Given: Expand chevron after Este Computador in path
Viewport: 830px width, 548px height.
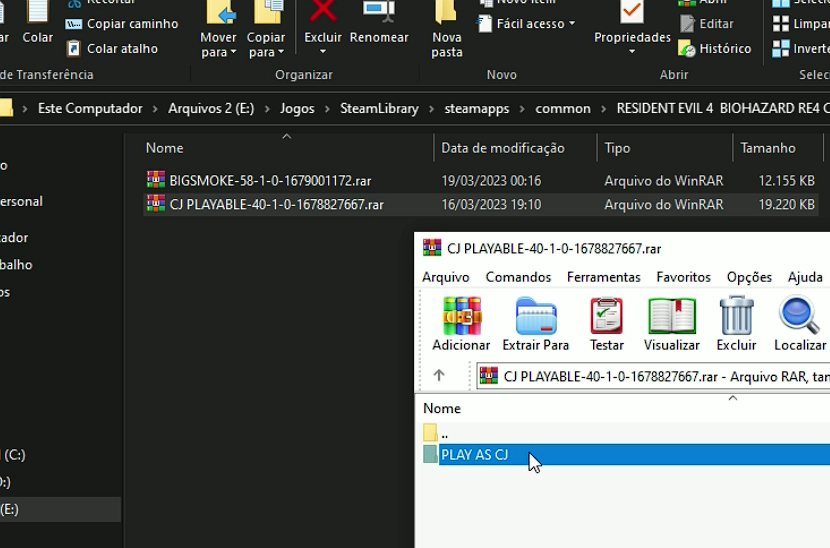Looking at the screenshot, I should tap(155, 109).
